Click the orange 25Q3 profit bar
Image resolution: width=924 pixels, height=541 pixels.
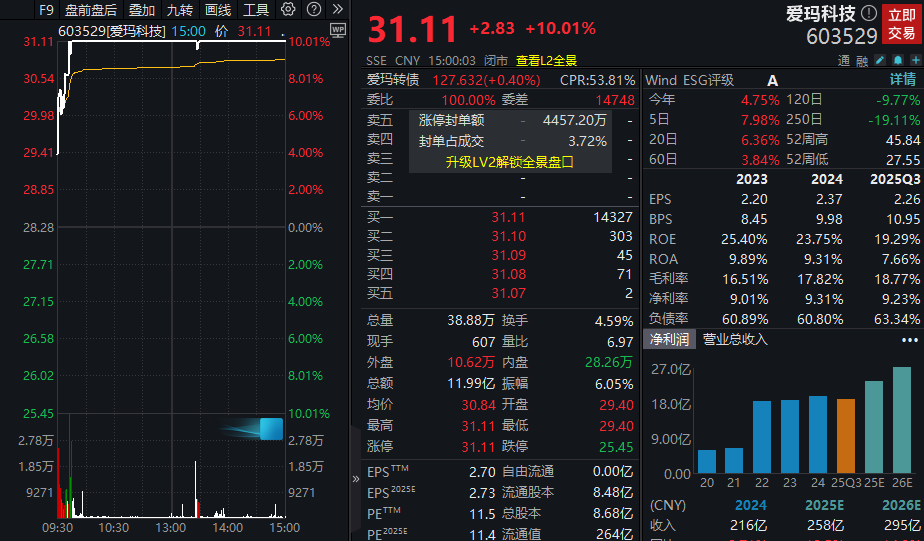coord(846,436)
